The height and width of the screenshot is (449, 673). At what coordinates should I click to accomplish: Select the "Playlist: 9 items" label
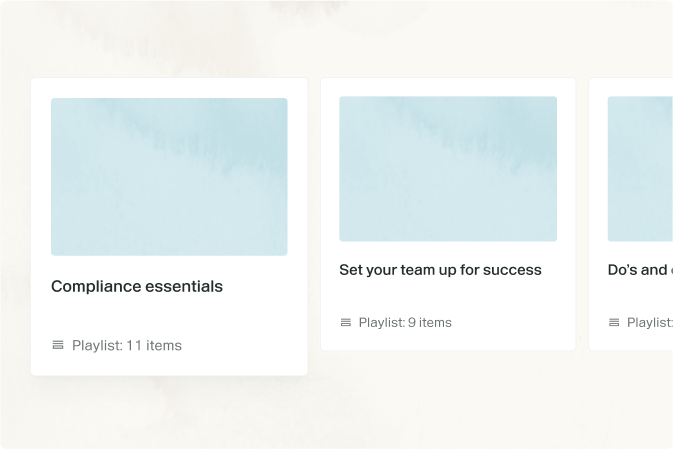(x=405, y=323)
